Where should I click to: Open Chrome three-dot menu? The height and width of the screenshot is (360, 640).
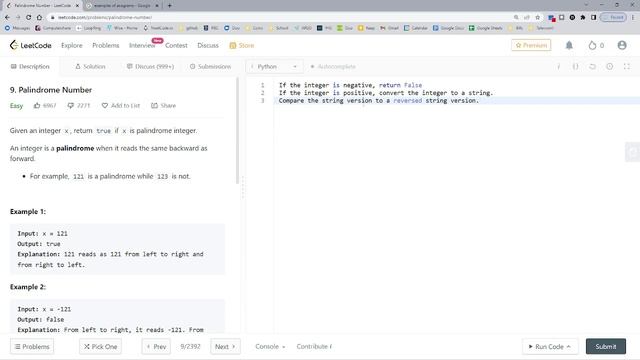coord(633,18)
